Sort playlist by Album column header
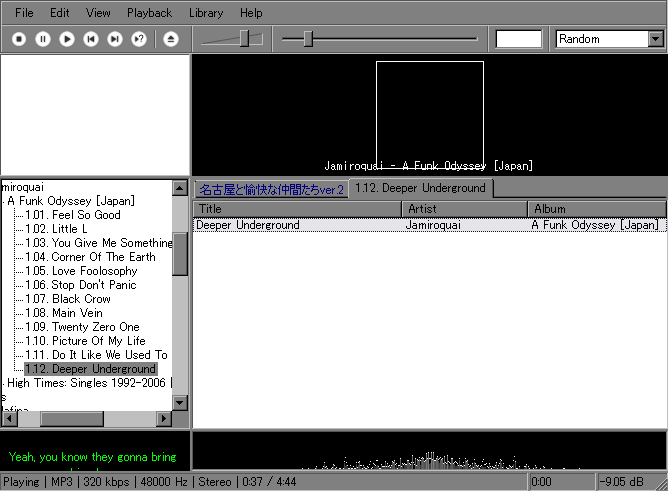This screenshot has height=491, width=668. [x=597, y=209]
